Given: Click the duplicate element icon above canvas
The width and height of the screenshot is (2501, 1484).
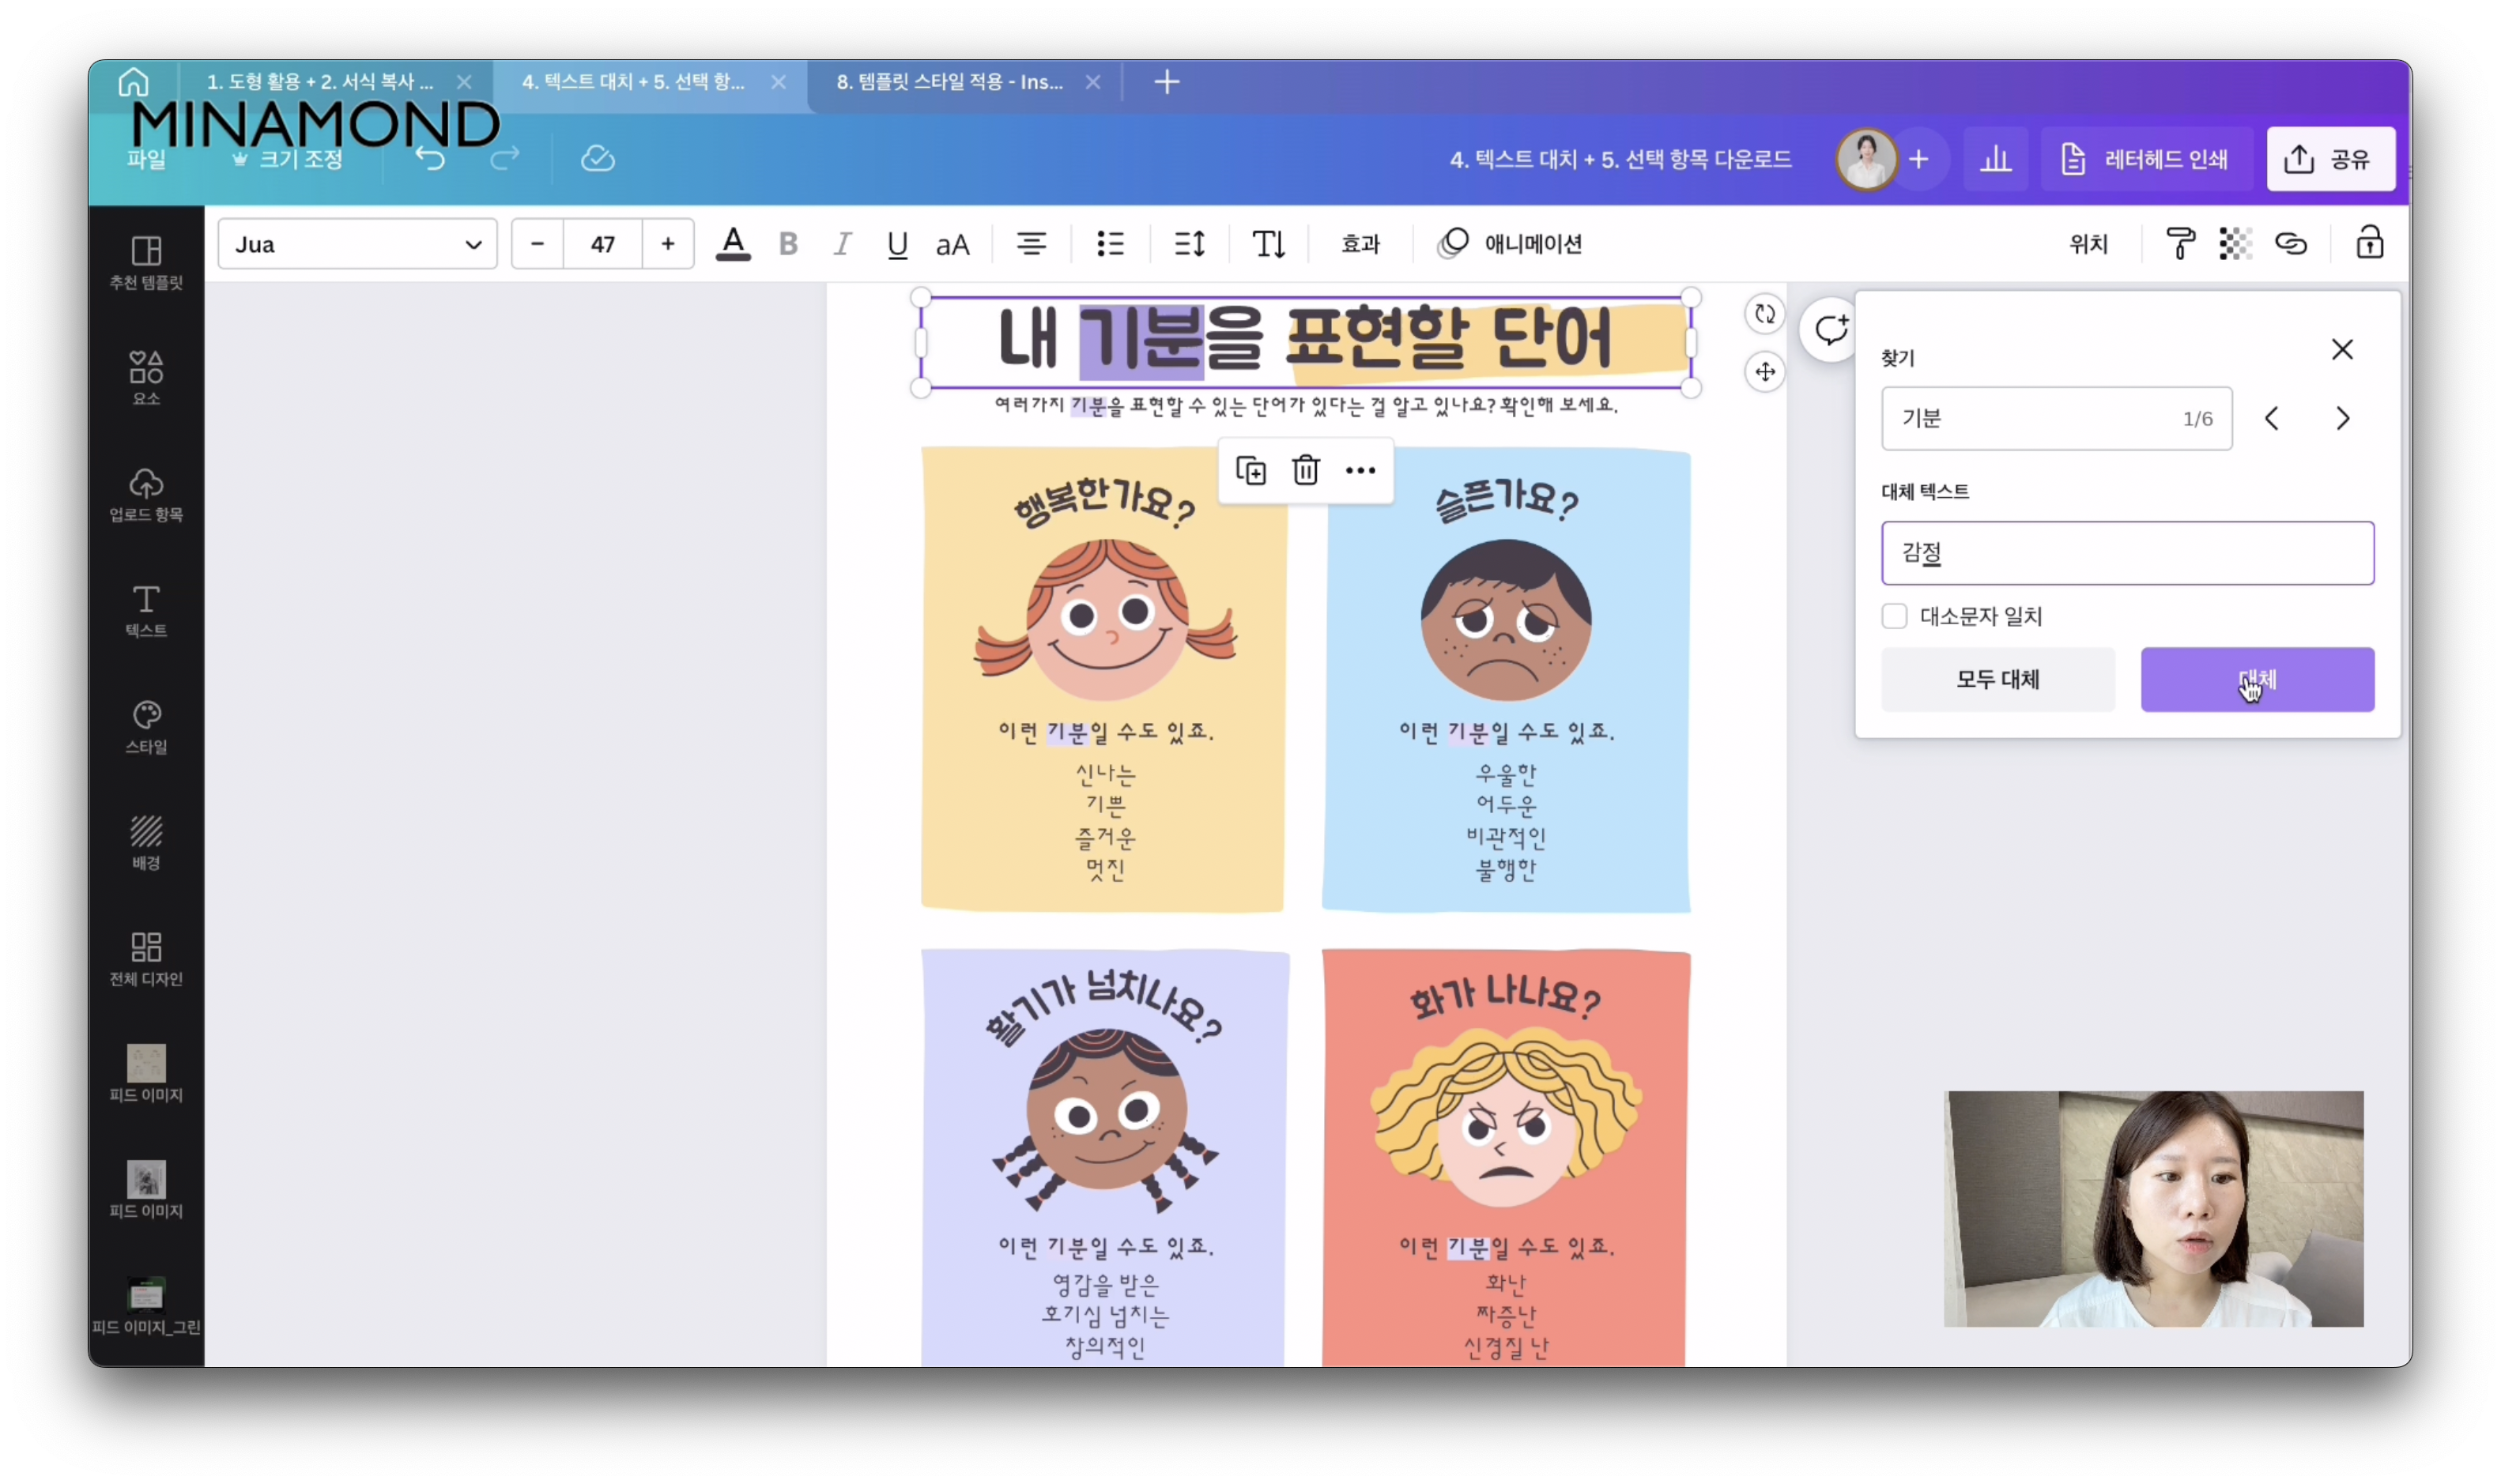Looking at the screenshot, I should click(x=1250, y=470).
